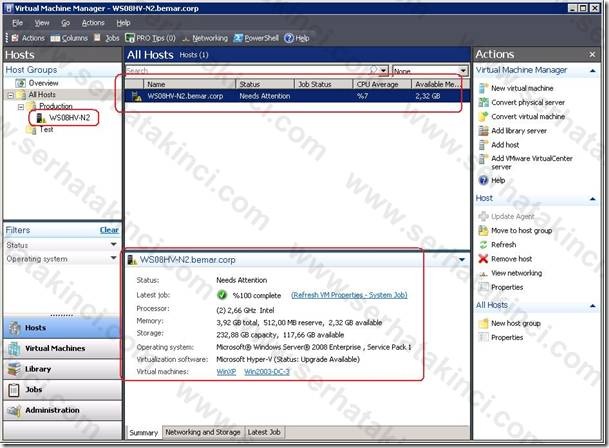
Task: Collapse the All Hosts tree node
Action: coord(11,95)
